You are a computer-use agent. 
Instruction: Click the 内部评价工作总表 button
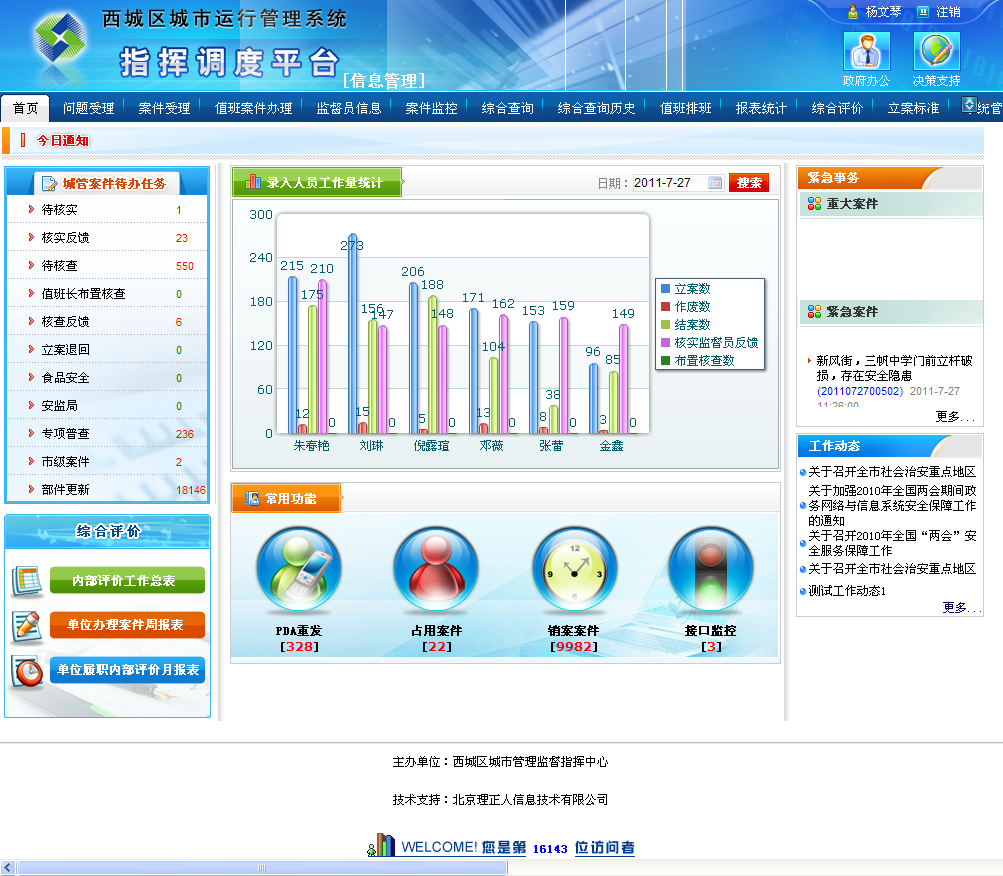click(x=127, y=580)
